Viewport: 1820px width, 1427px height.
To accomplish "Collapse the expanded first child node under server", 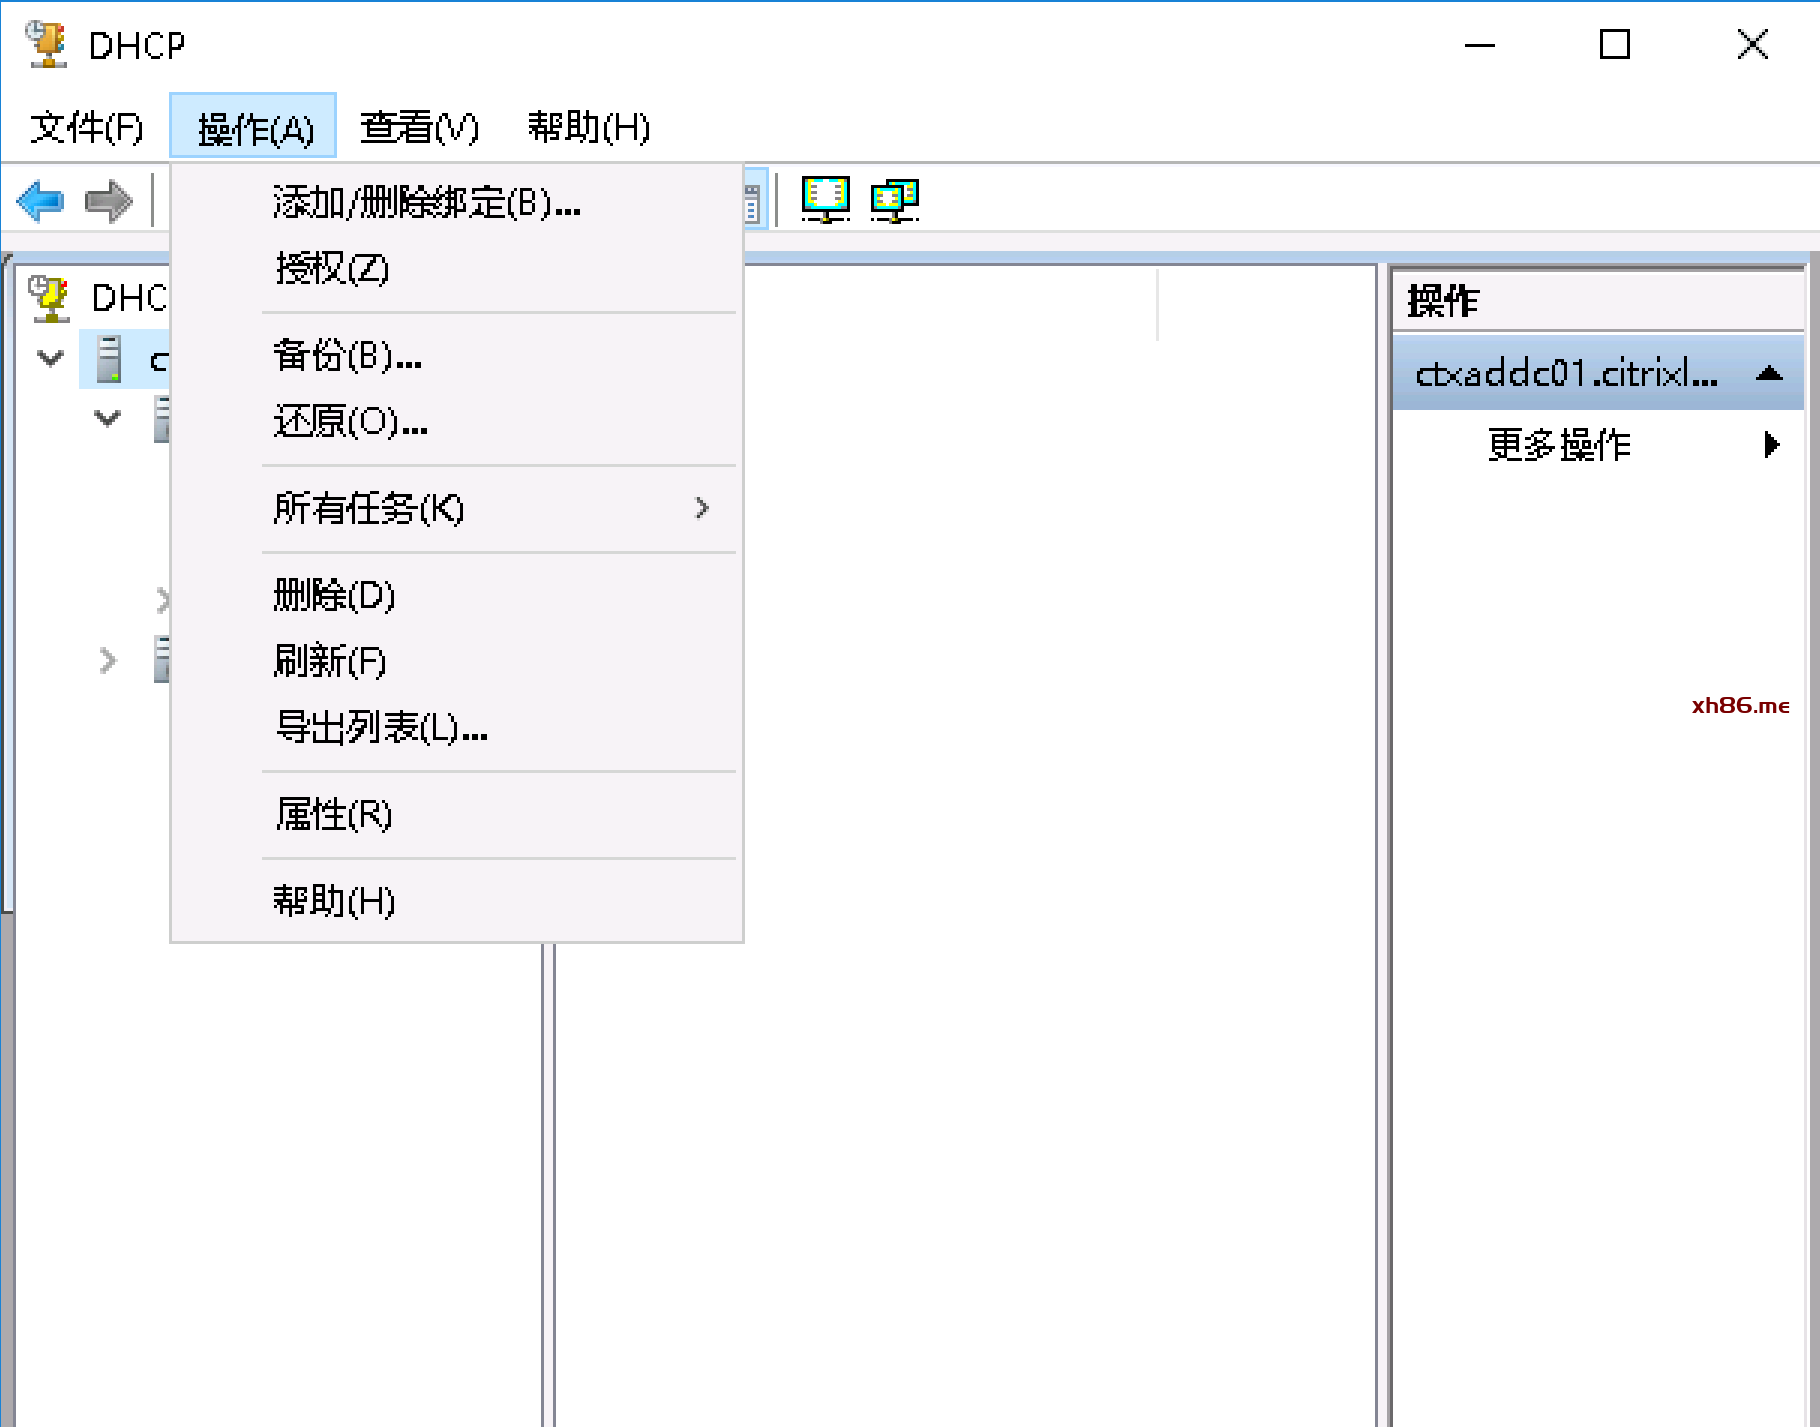I will pyautogui.click(x=107, y=418).
